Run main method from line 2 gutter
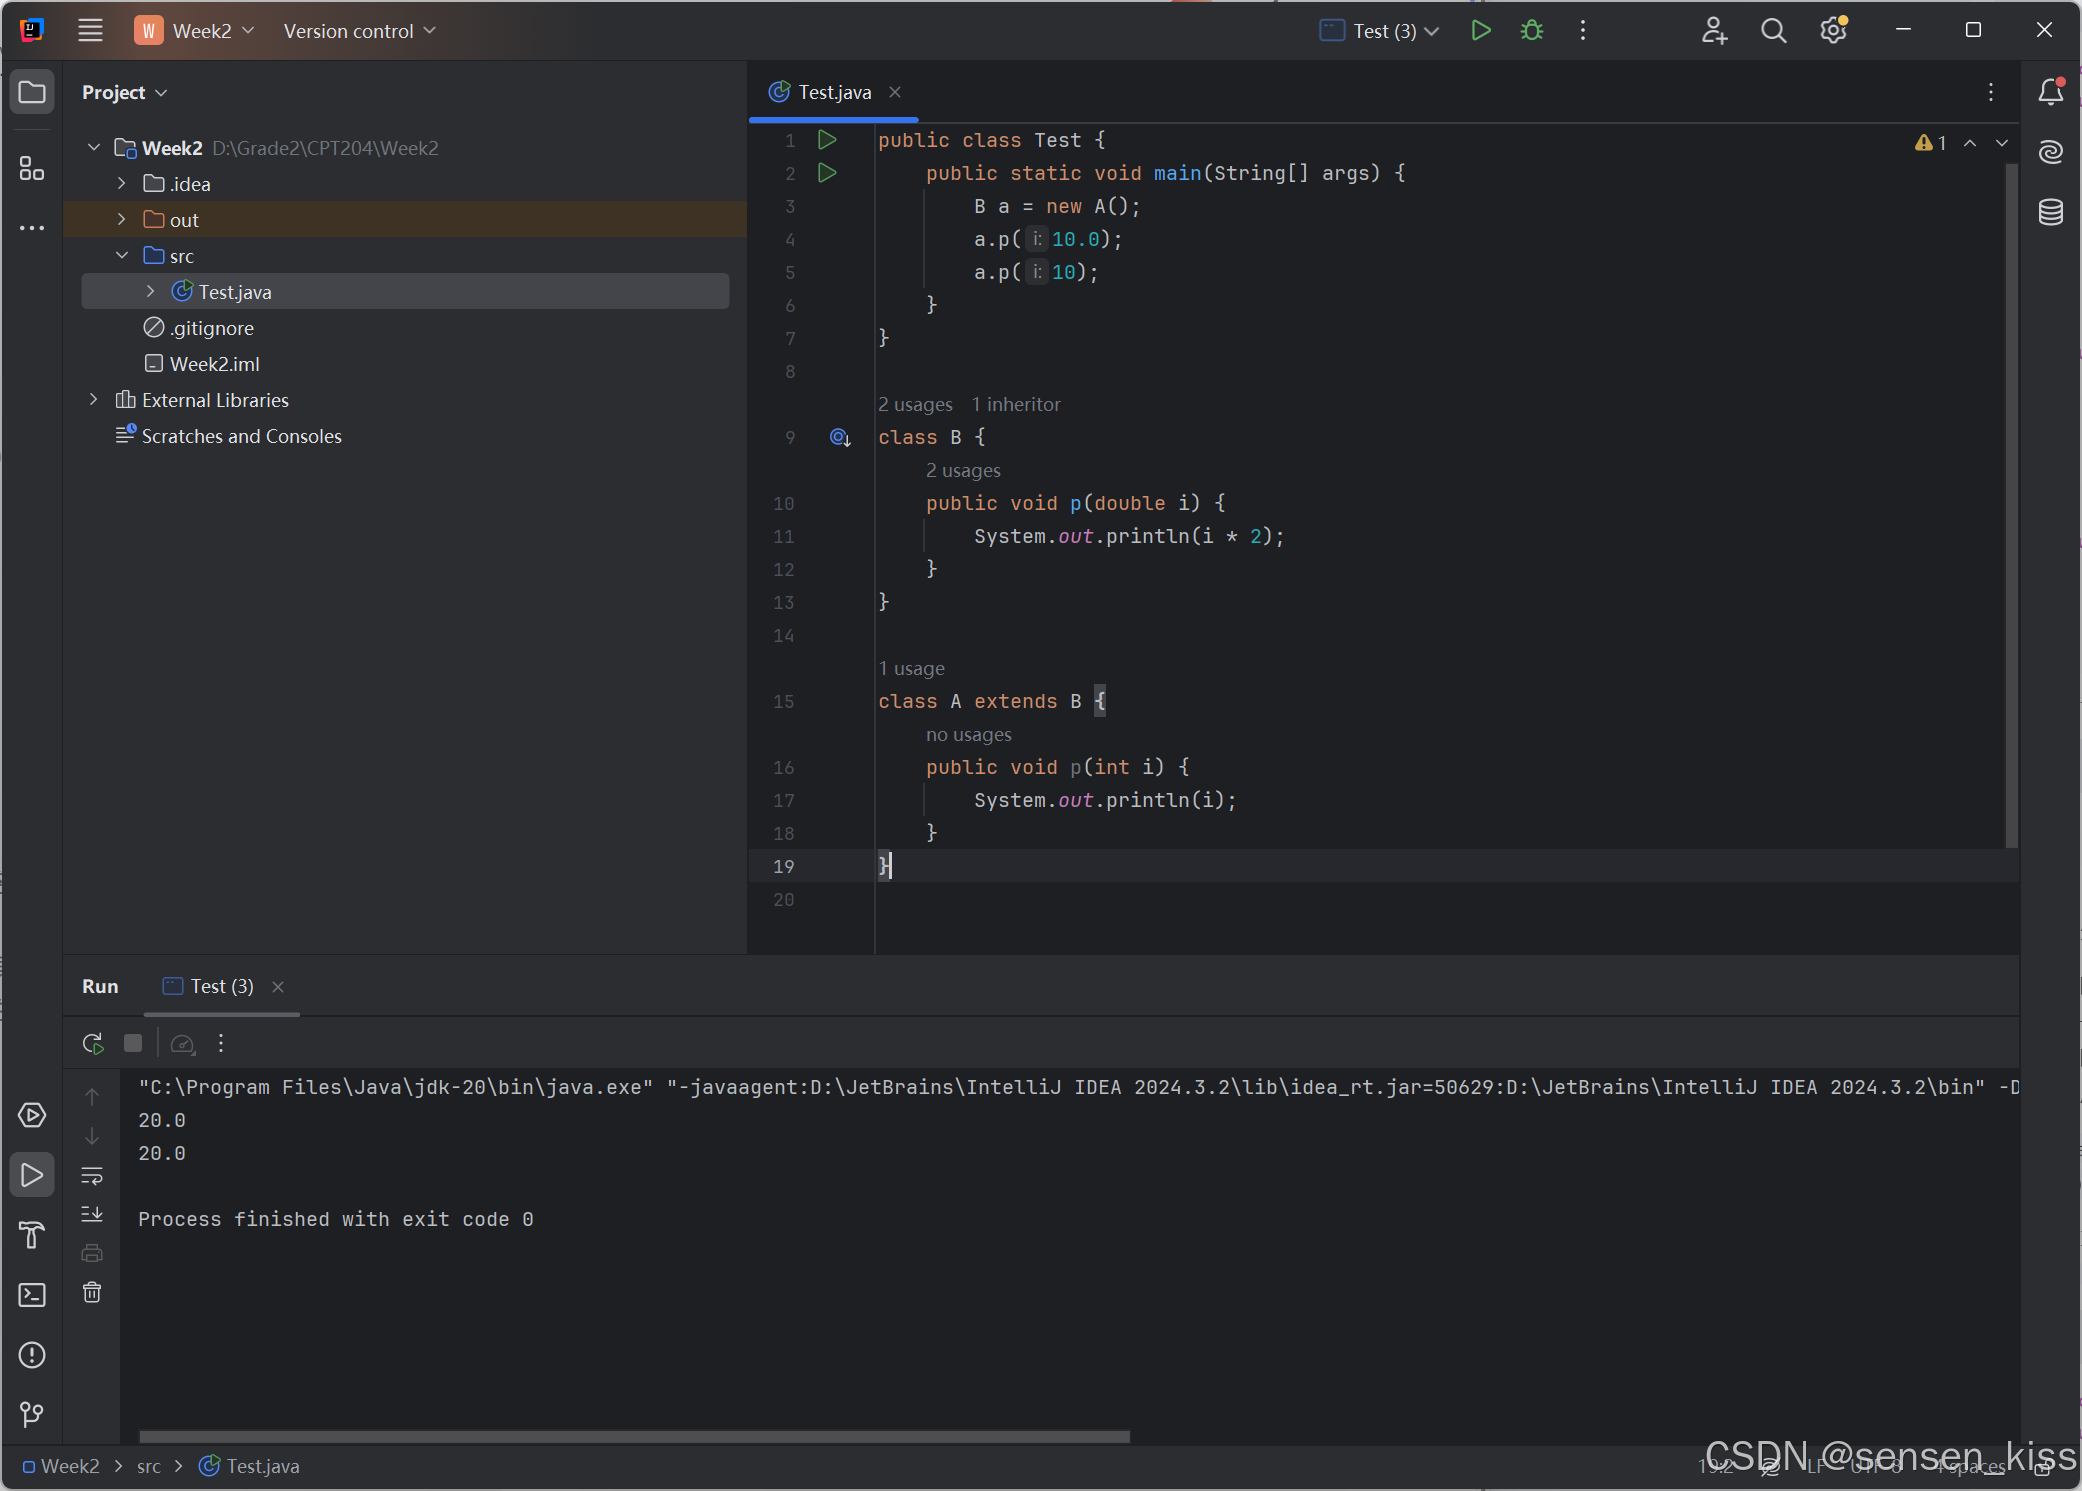Image resolution: width=2082 pixels, height=1491 pixels. click(x=827, y=173)
